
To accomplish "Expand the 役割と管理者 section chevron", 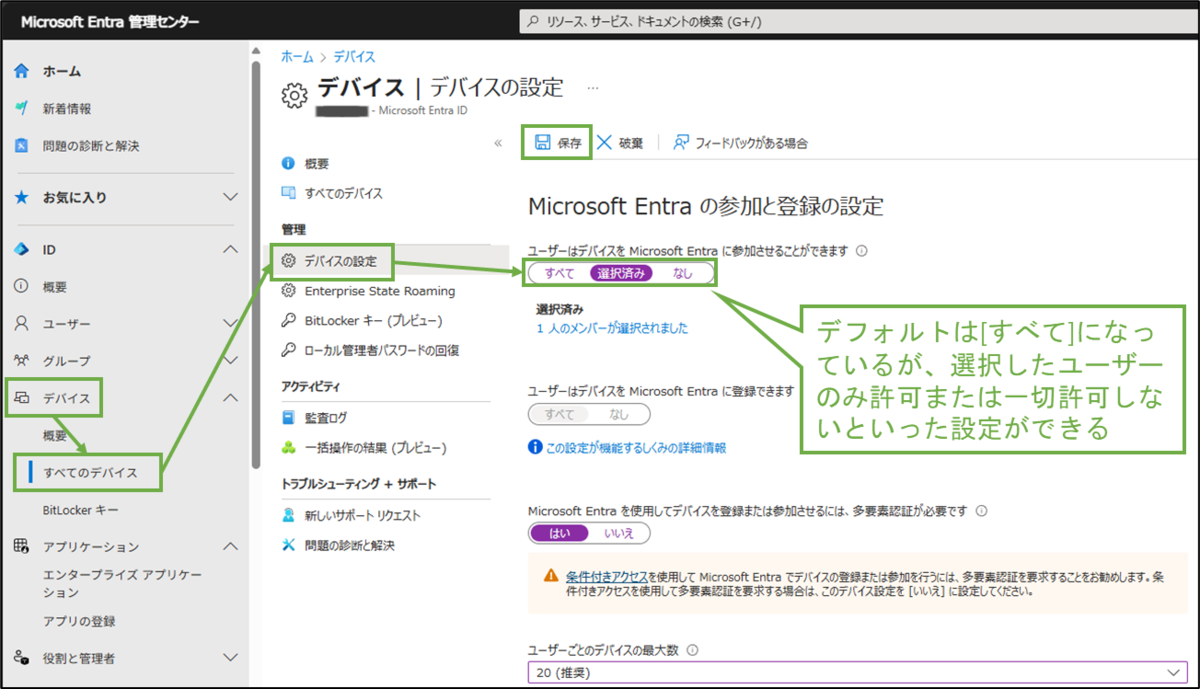I will pos(230,658).
